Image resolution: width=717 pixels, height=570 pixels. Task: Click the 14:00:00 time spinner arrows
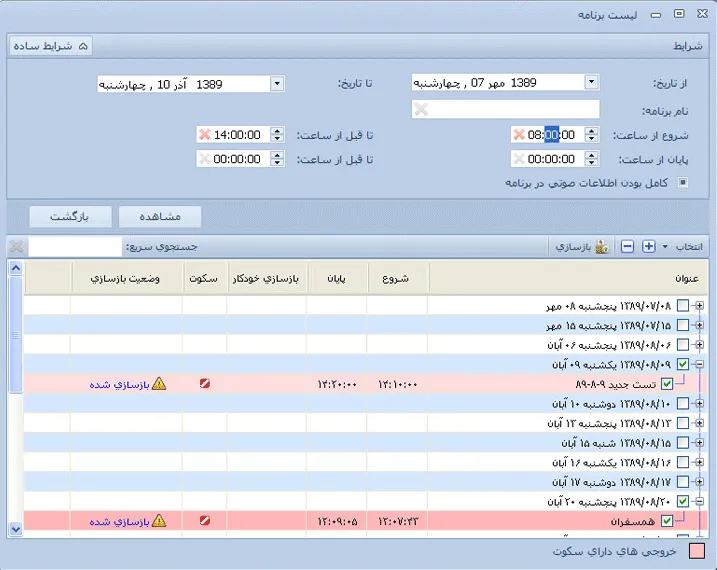click(x=277, y=134)
